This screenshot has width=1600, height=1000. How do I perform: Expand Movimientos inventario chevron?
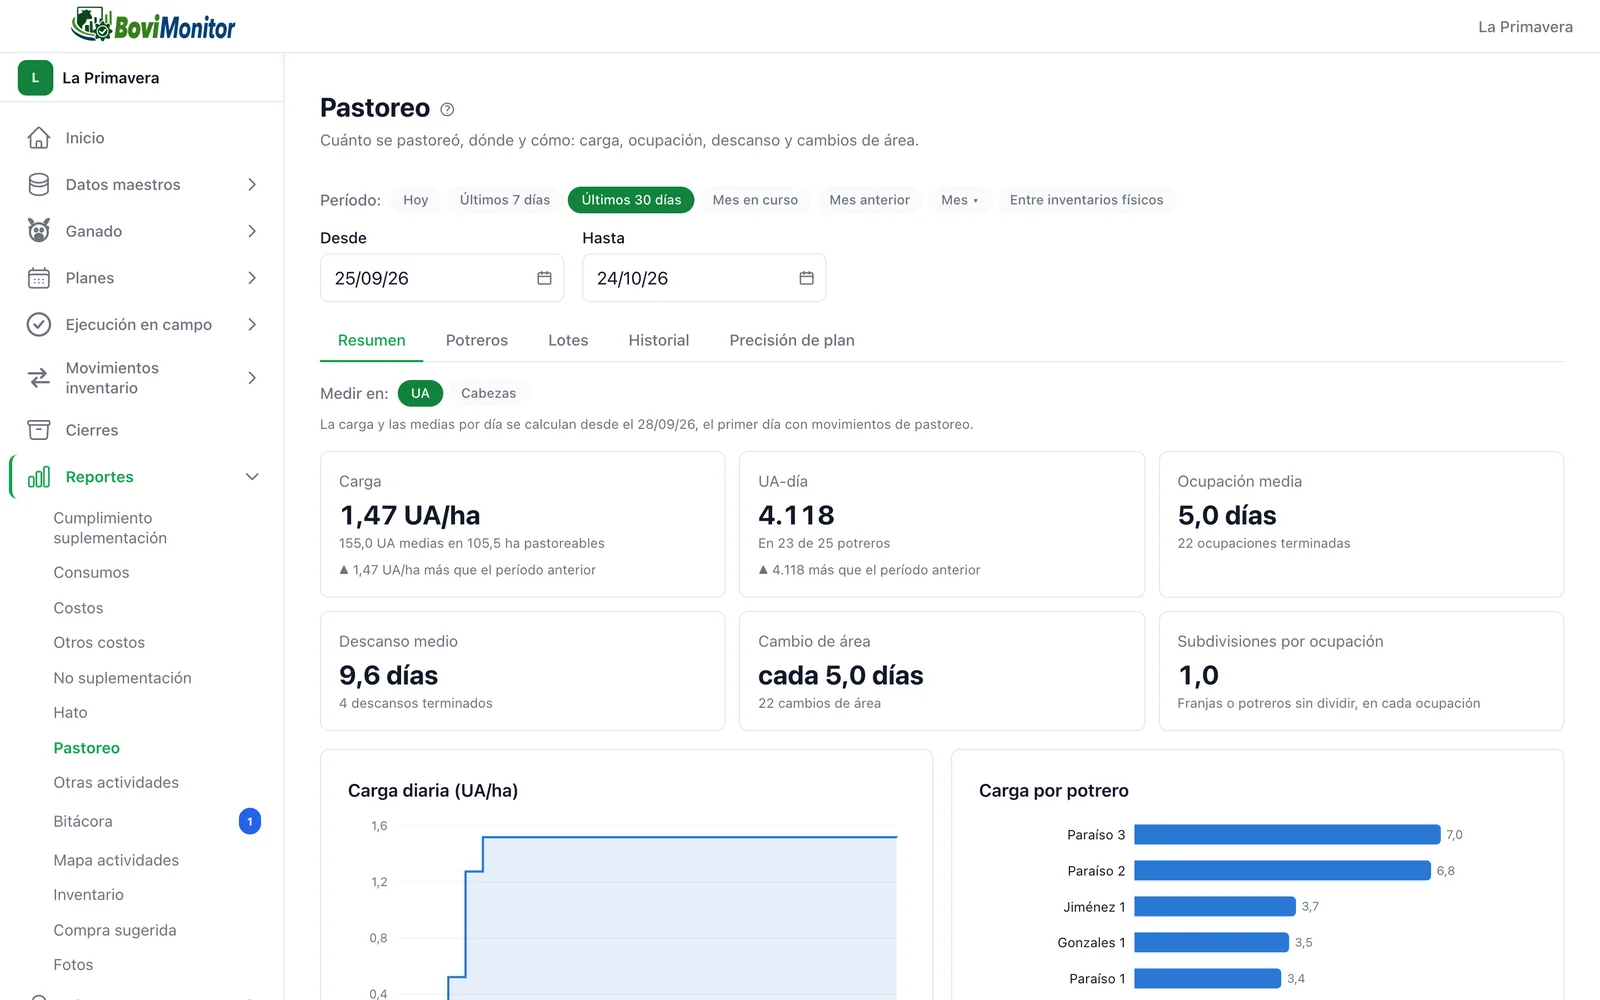252,378
